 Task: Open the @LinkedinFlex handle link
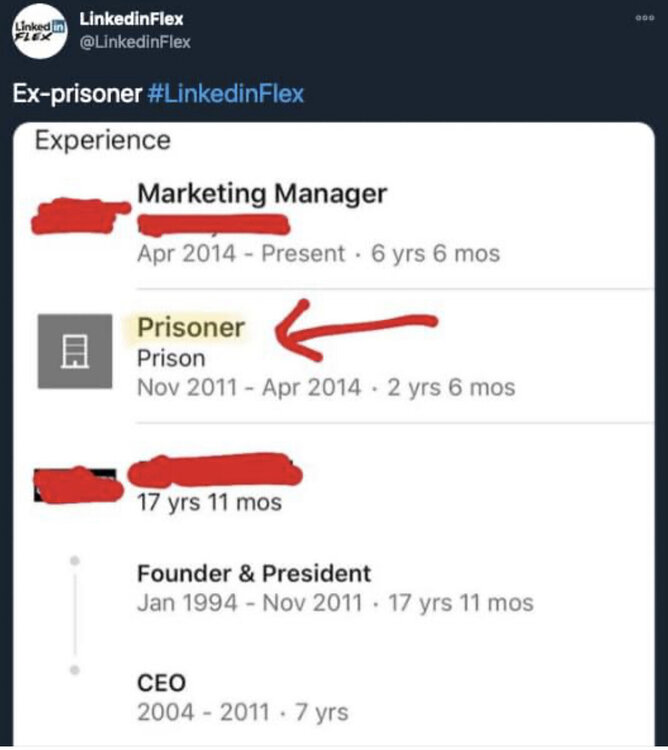(x=134, y=42)
